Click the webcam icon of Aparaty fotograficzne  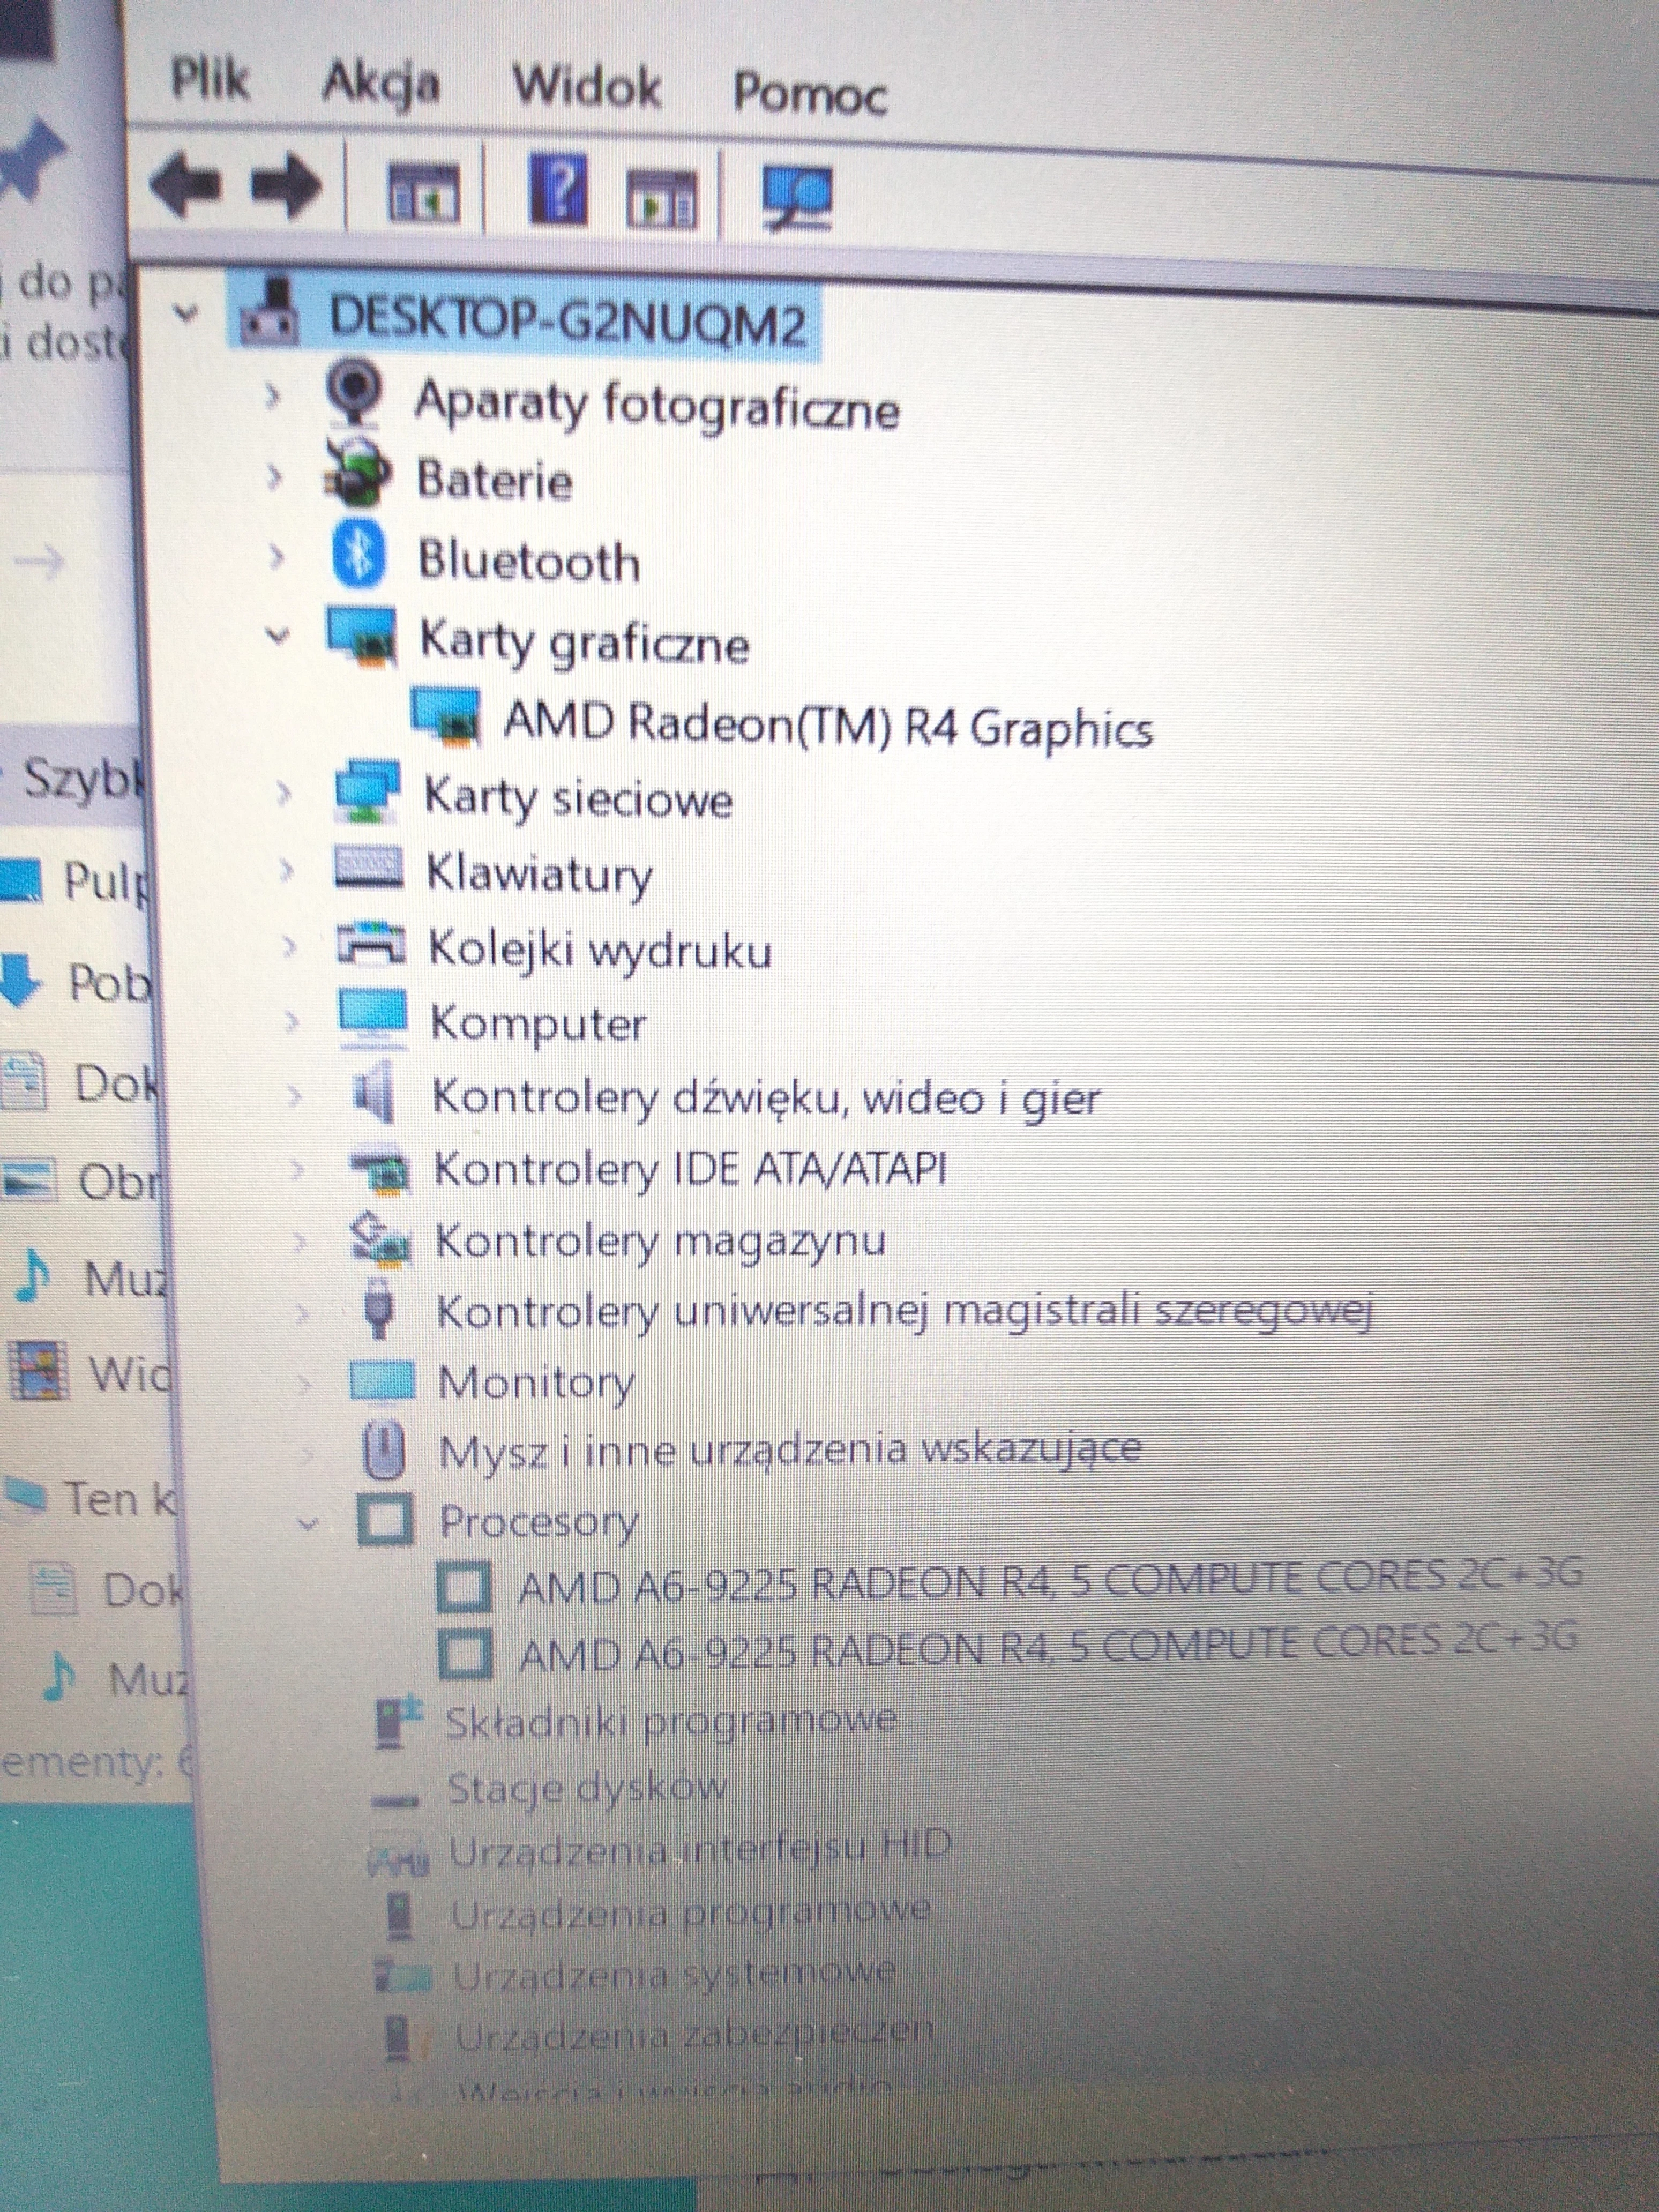[354, 393]
